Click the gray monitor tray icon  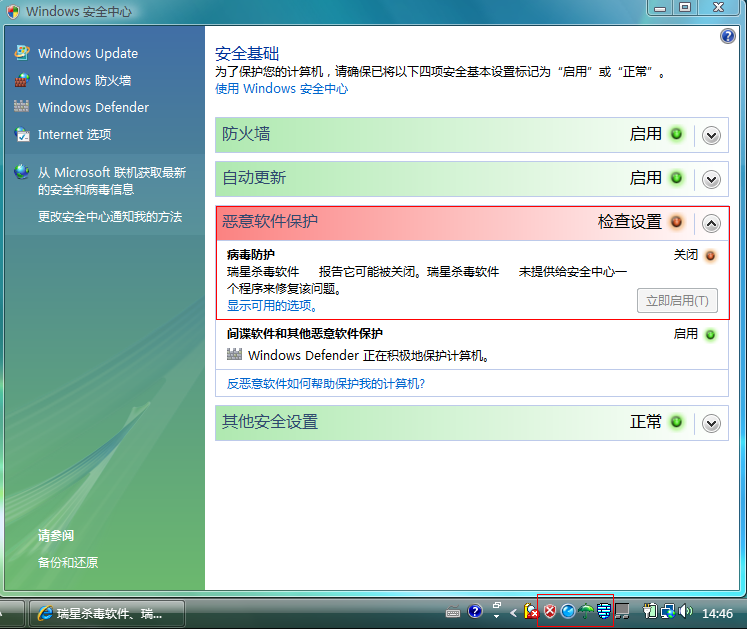[x=622, y=611]
